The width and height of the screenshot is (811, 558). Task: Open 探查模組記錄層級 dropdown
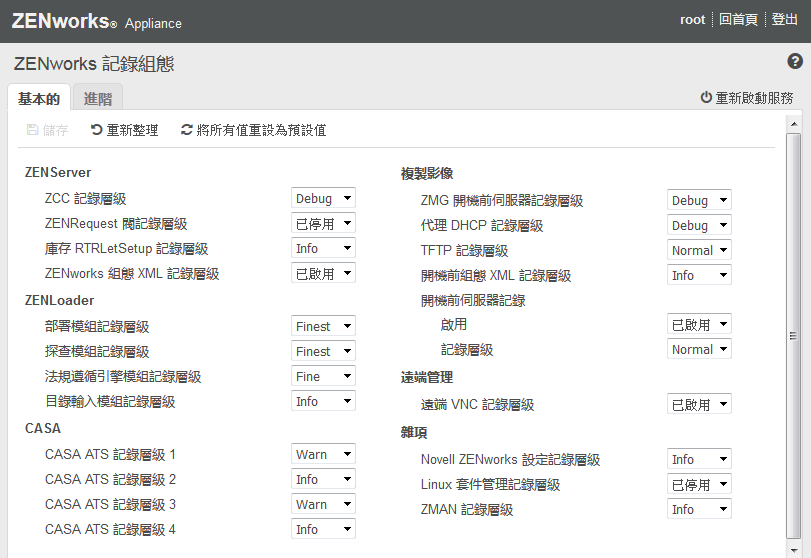323,351
